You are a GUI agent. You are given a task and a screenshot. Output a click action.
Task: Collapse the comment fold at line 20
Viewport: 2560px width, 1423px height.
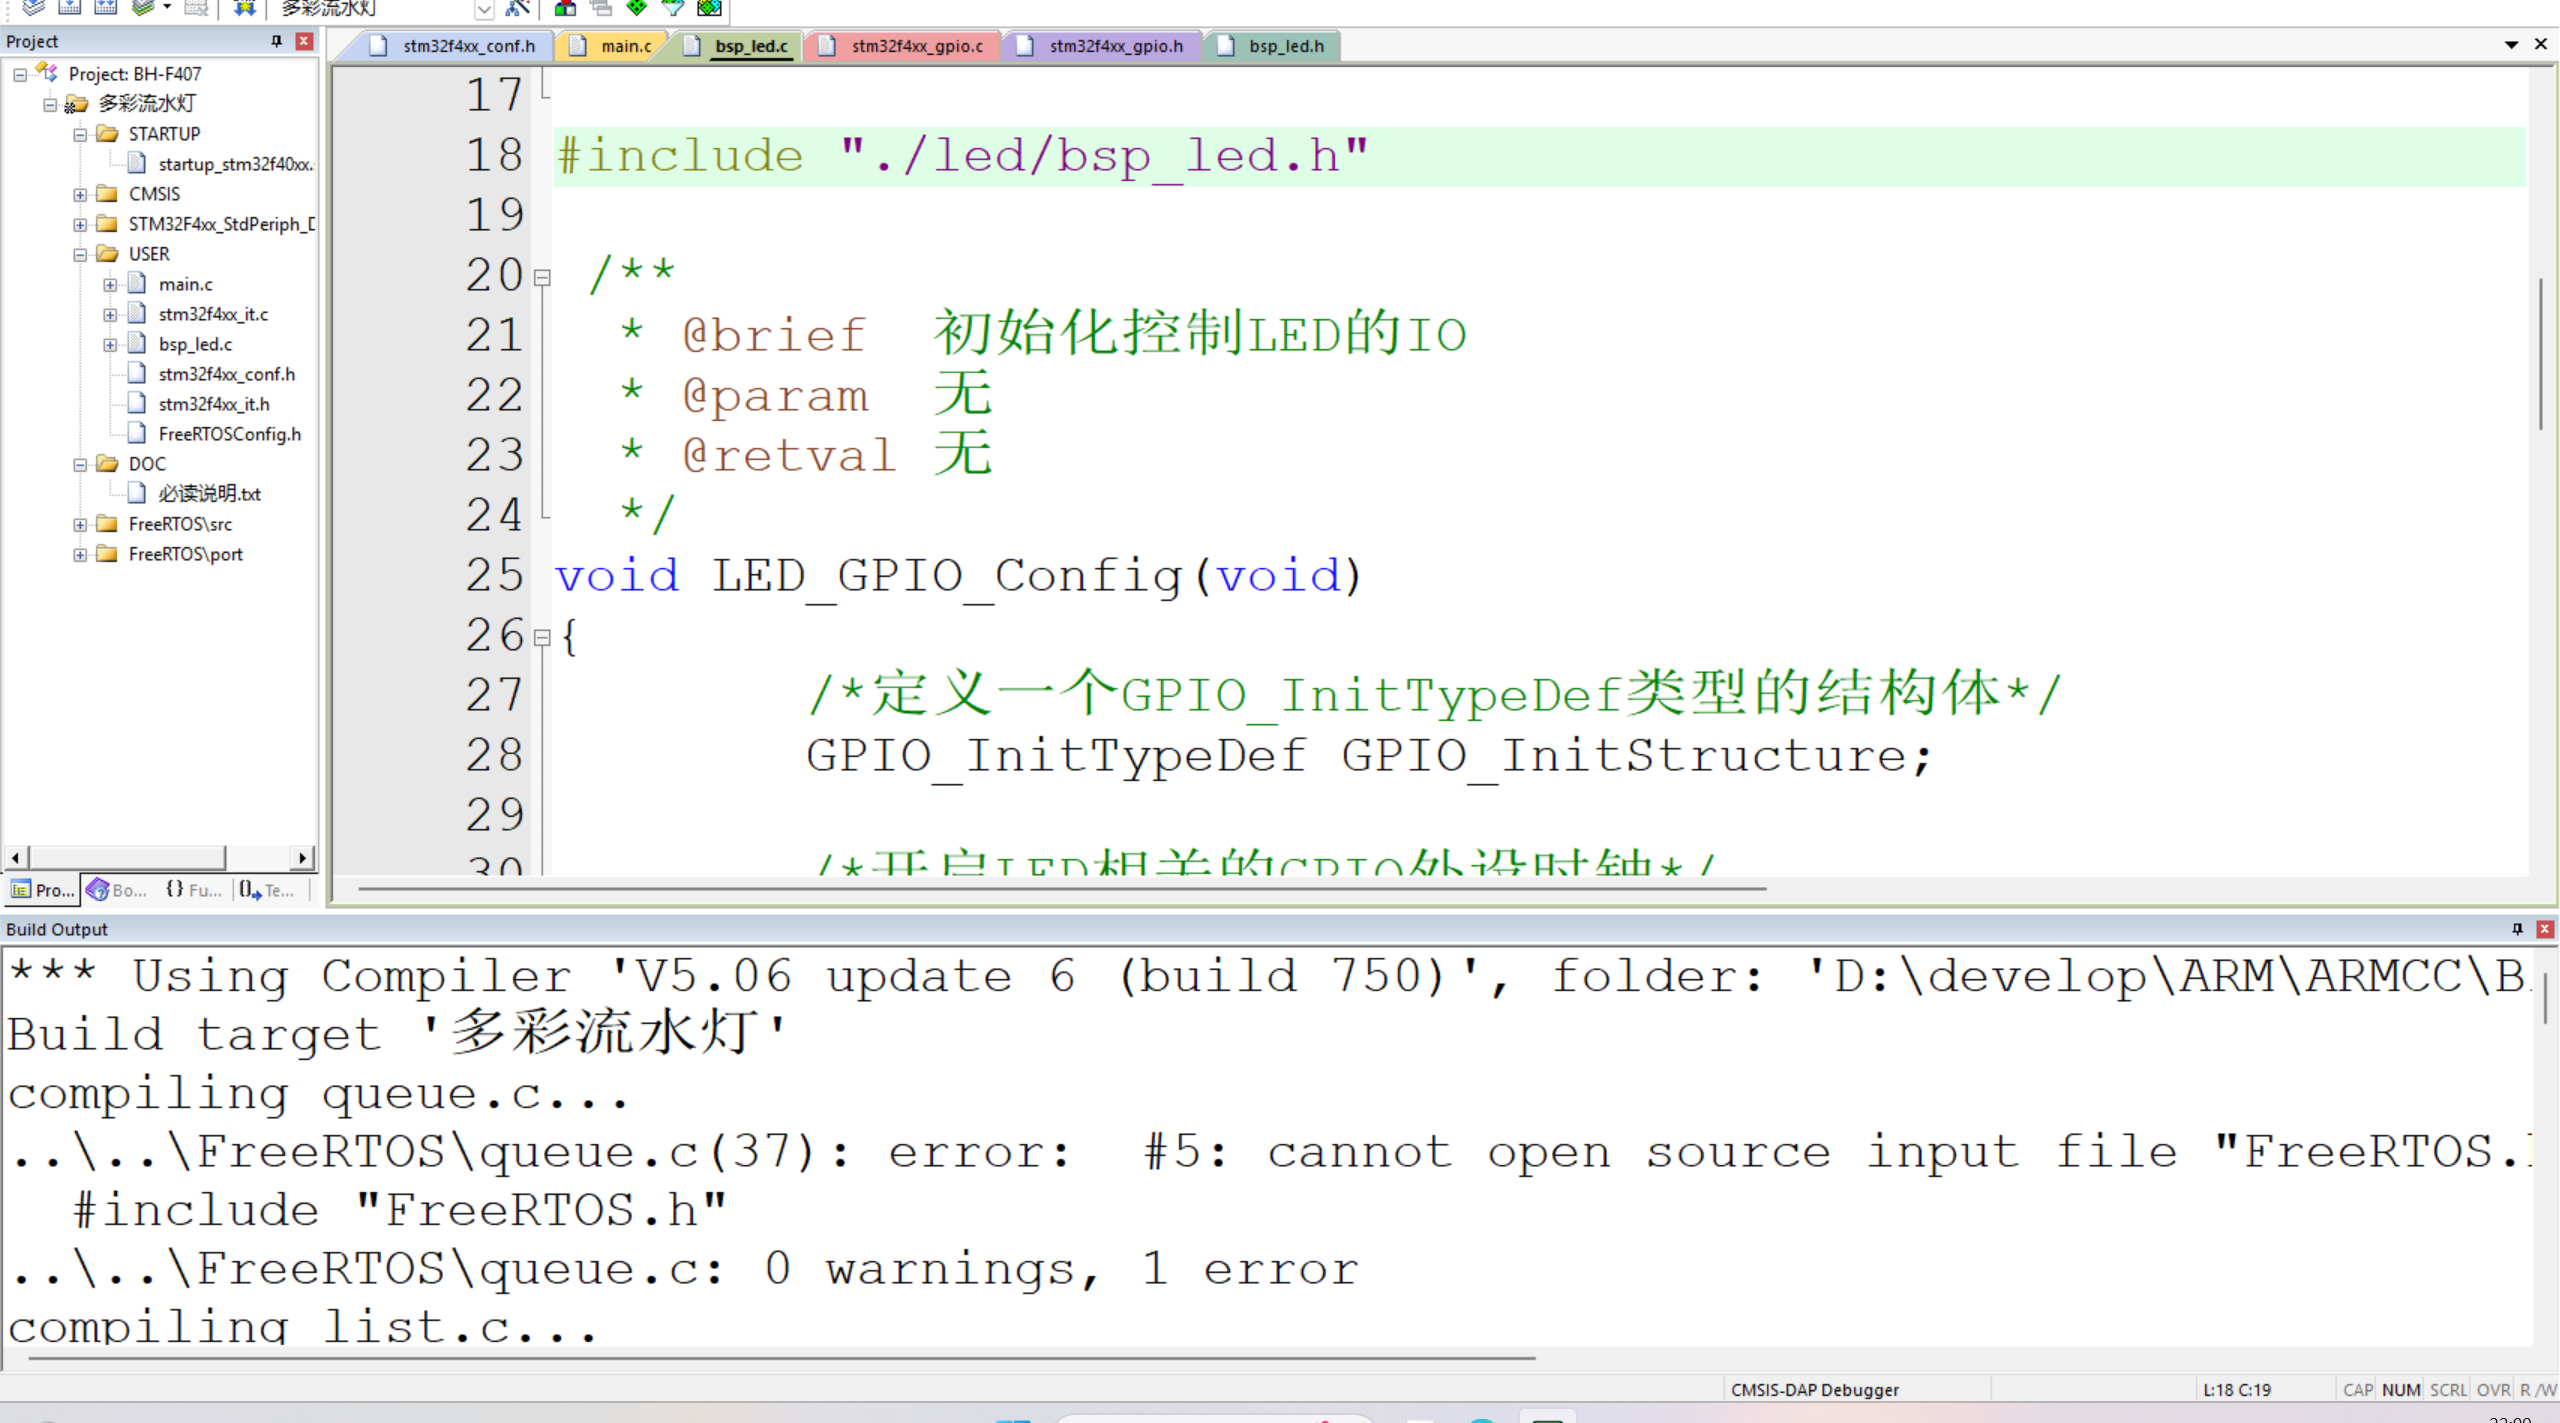click(x=542, y=278)
